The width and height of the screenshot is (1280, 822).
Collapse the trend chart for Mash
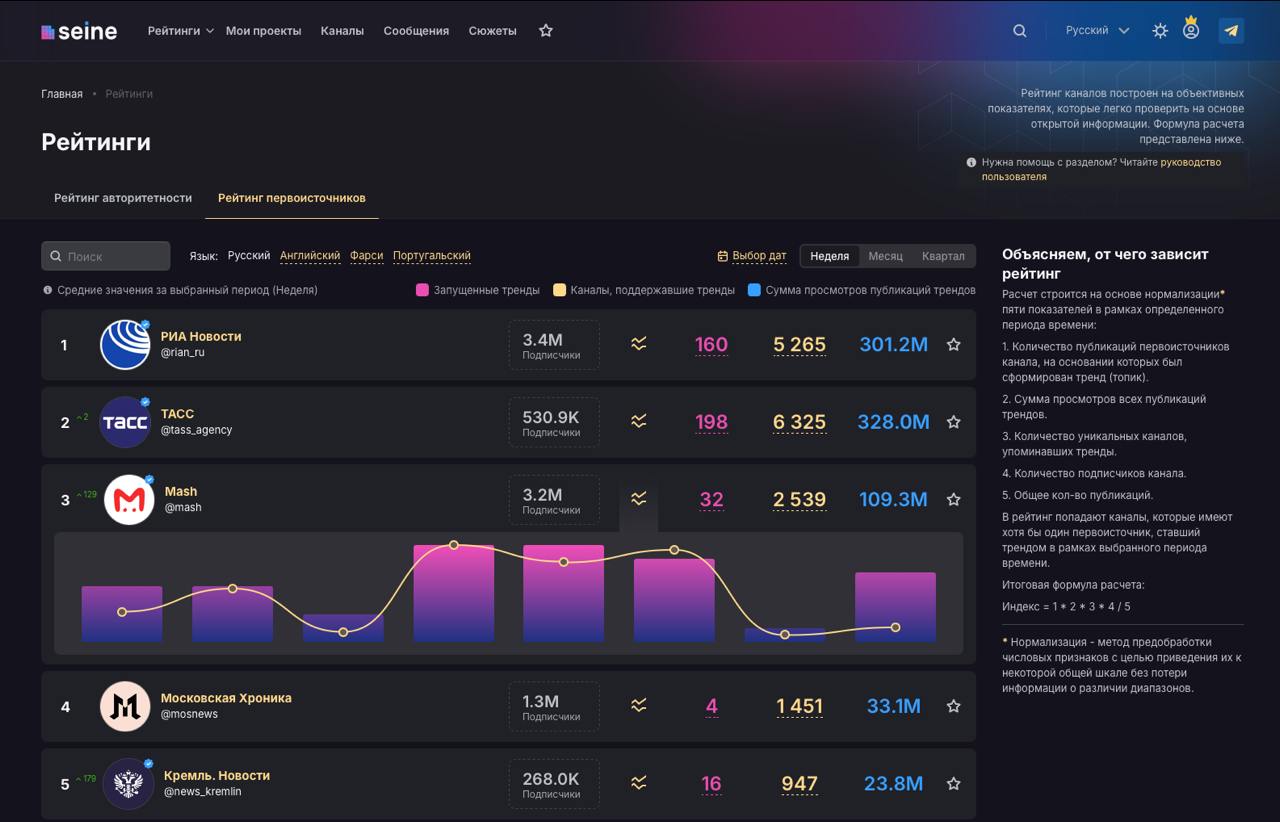tap(639, 499)
